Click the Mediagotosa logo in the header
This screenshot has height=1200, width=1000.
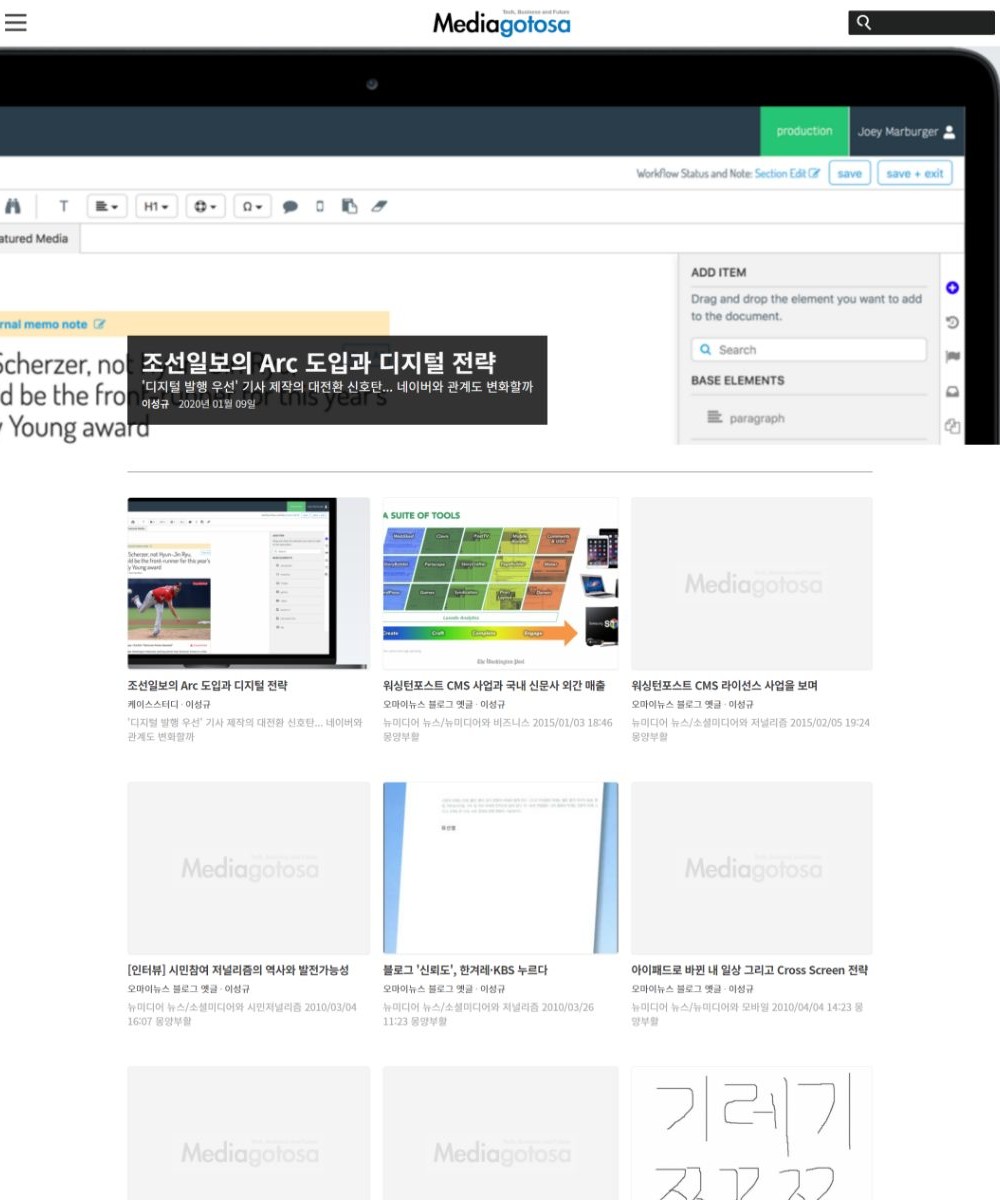coord(501,22)
